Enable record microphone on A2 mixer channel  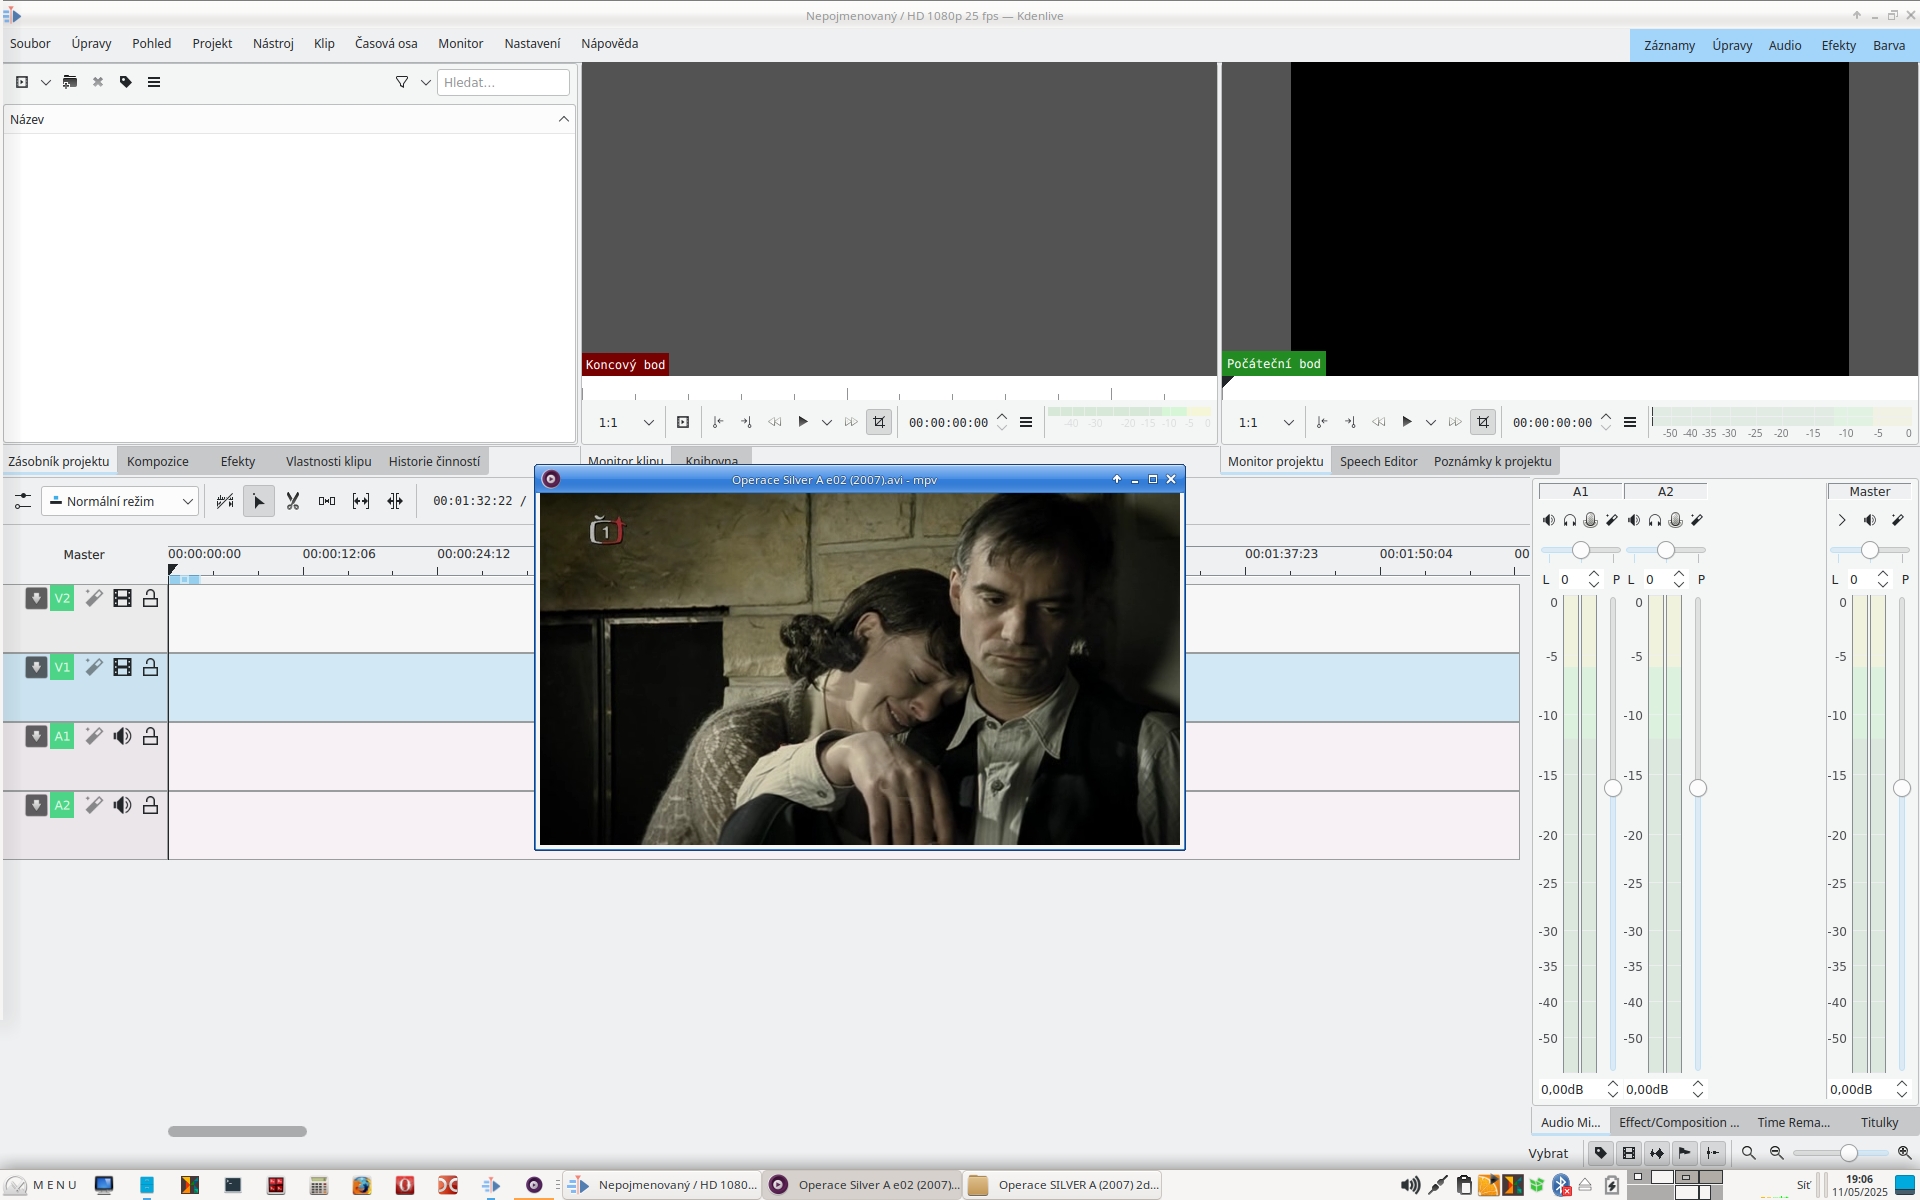[x=1676, y=520]
